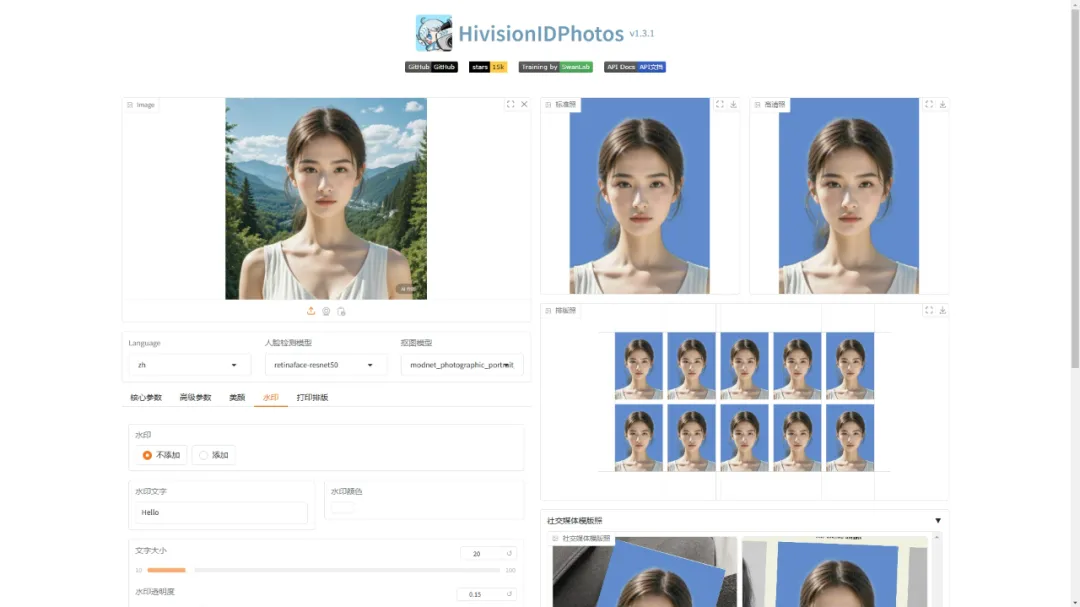This screenshot has width=1080, height=607.
Task: Collapse the 社交媒体模板照 section arrow
Action: click(x=938, y=520)
